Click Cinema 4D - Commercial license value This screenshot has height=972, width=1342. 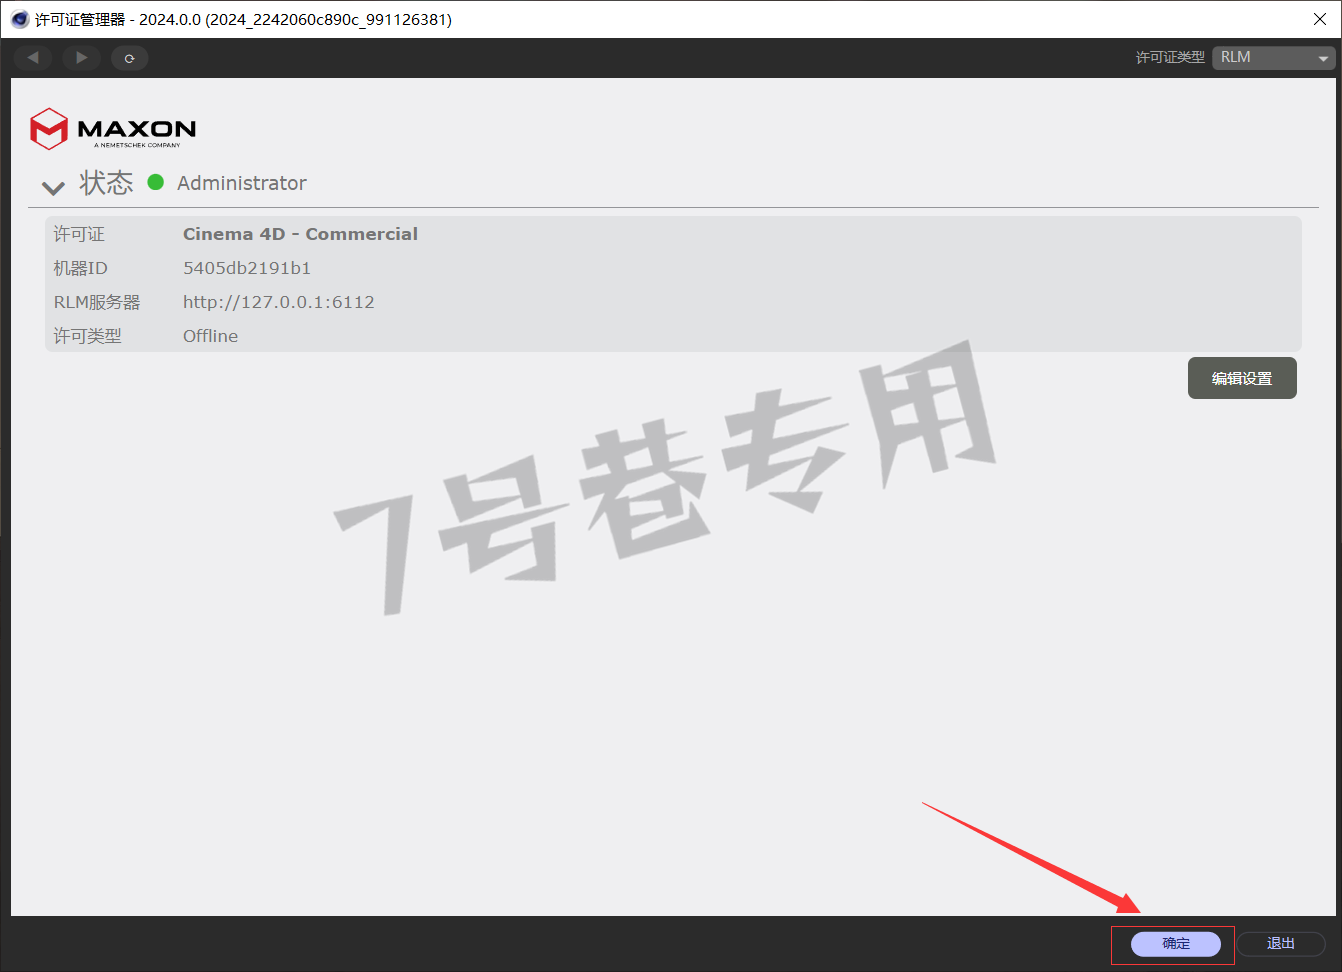300,234
